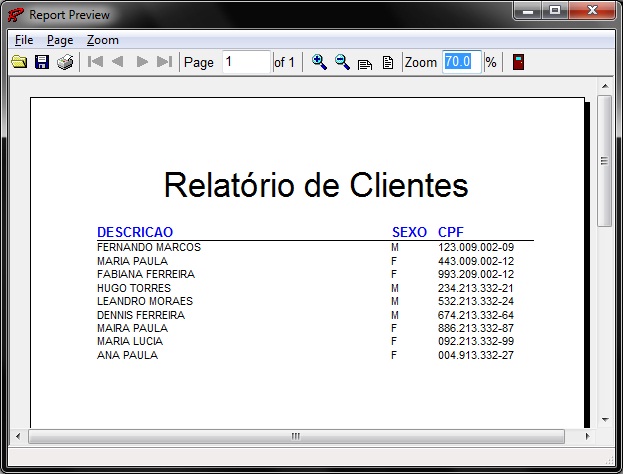623x474 pixels.
Task: Click the Zoom percentage field
Action: pos(462,62)
